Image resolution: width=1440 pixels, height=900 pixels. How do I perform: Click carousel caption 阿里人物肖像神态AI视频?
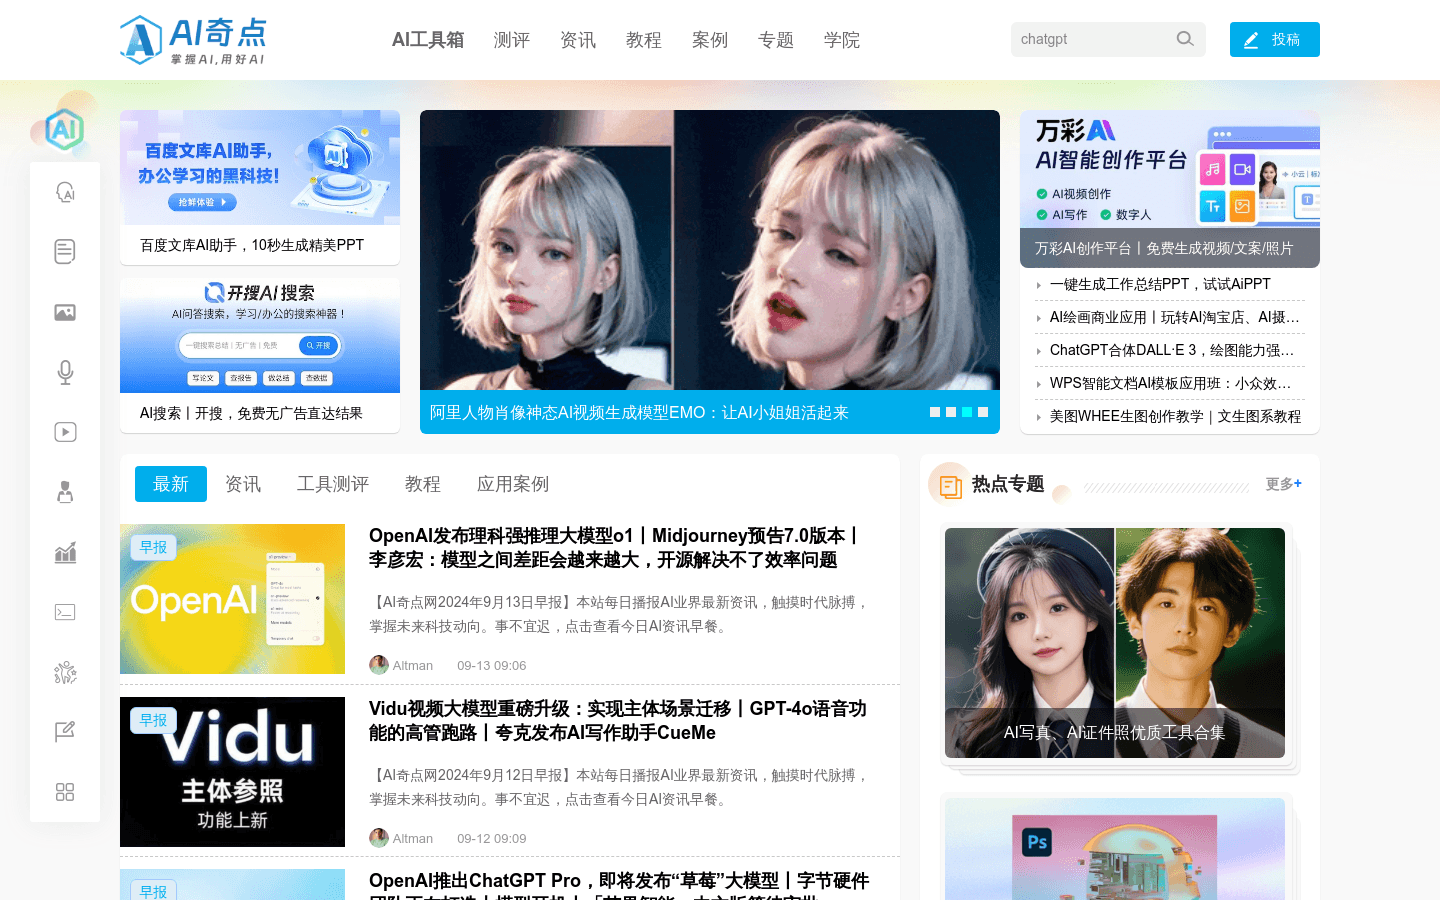639,412
